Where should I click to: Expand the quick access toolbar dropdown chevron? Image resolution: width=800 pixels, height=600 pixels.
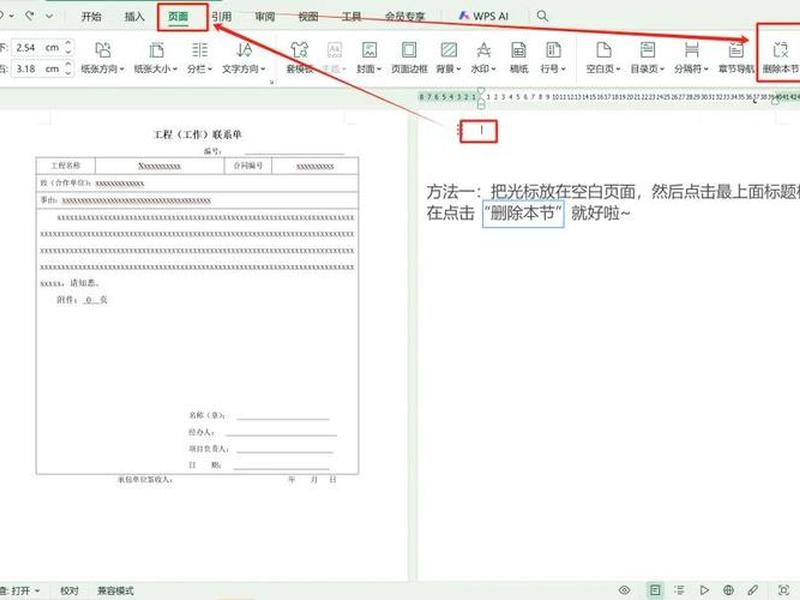[49, 16]
